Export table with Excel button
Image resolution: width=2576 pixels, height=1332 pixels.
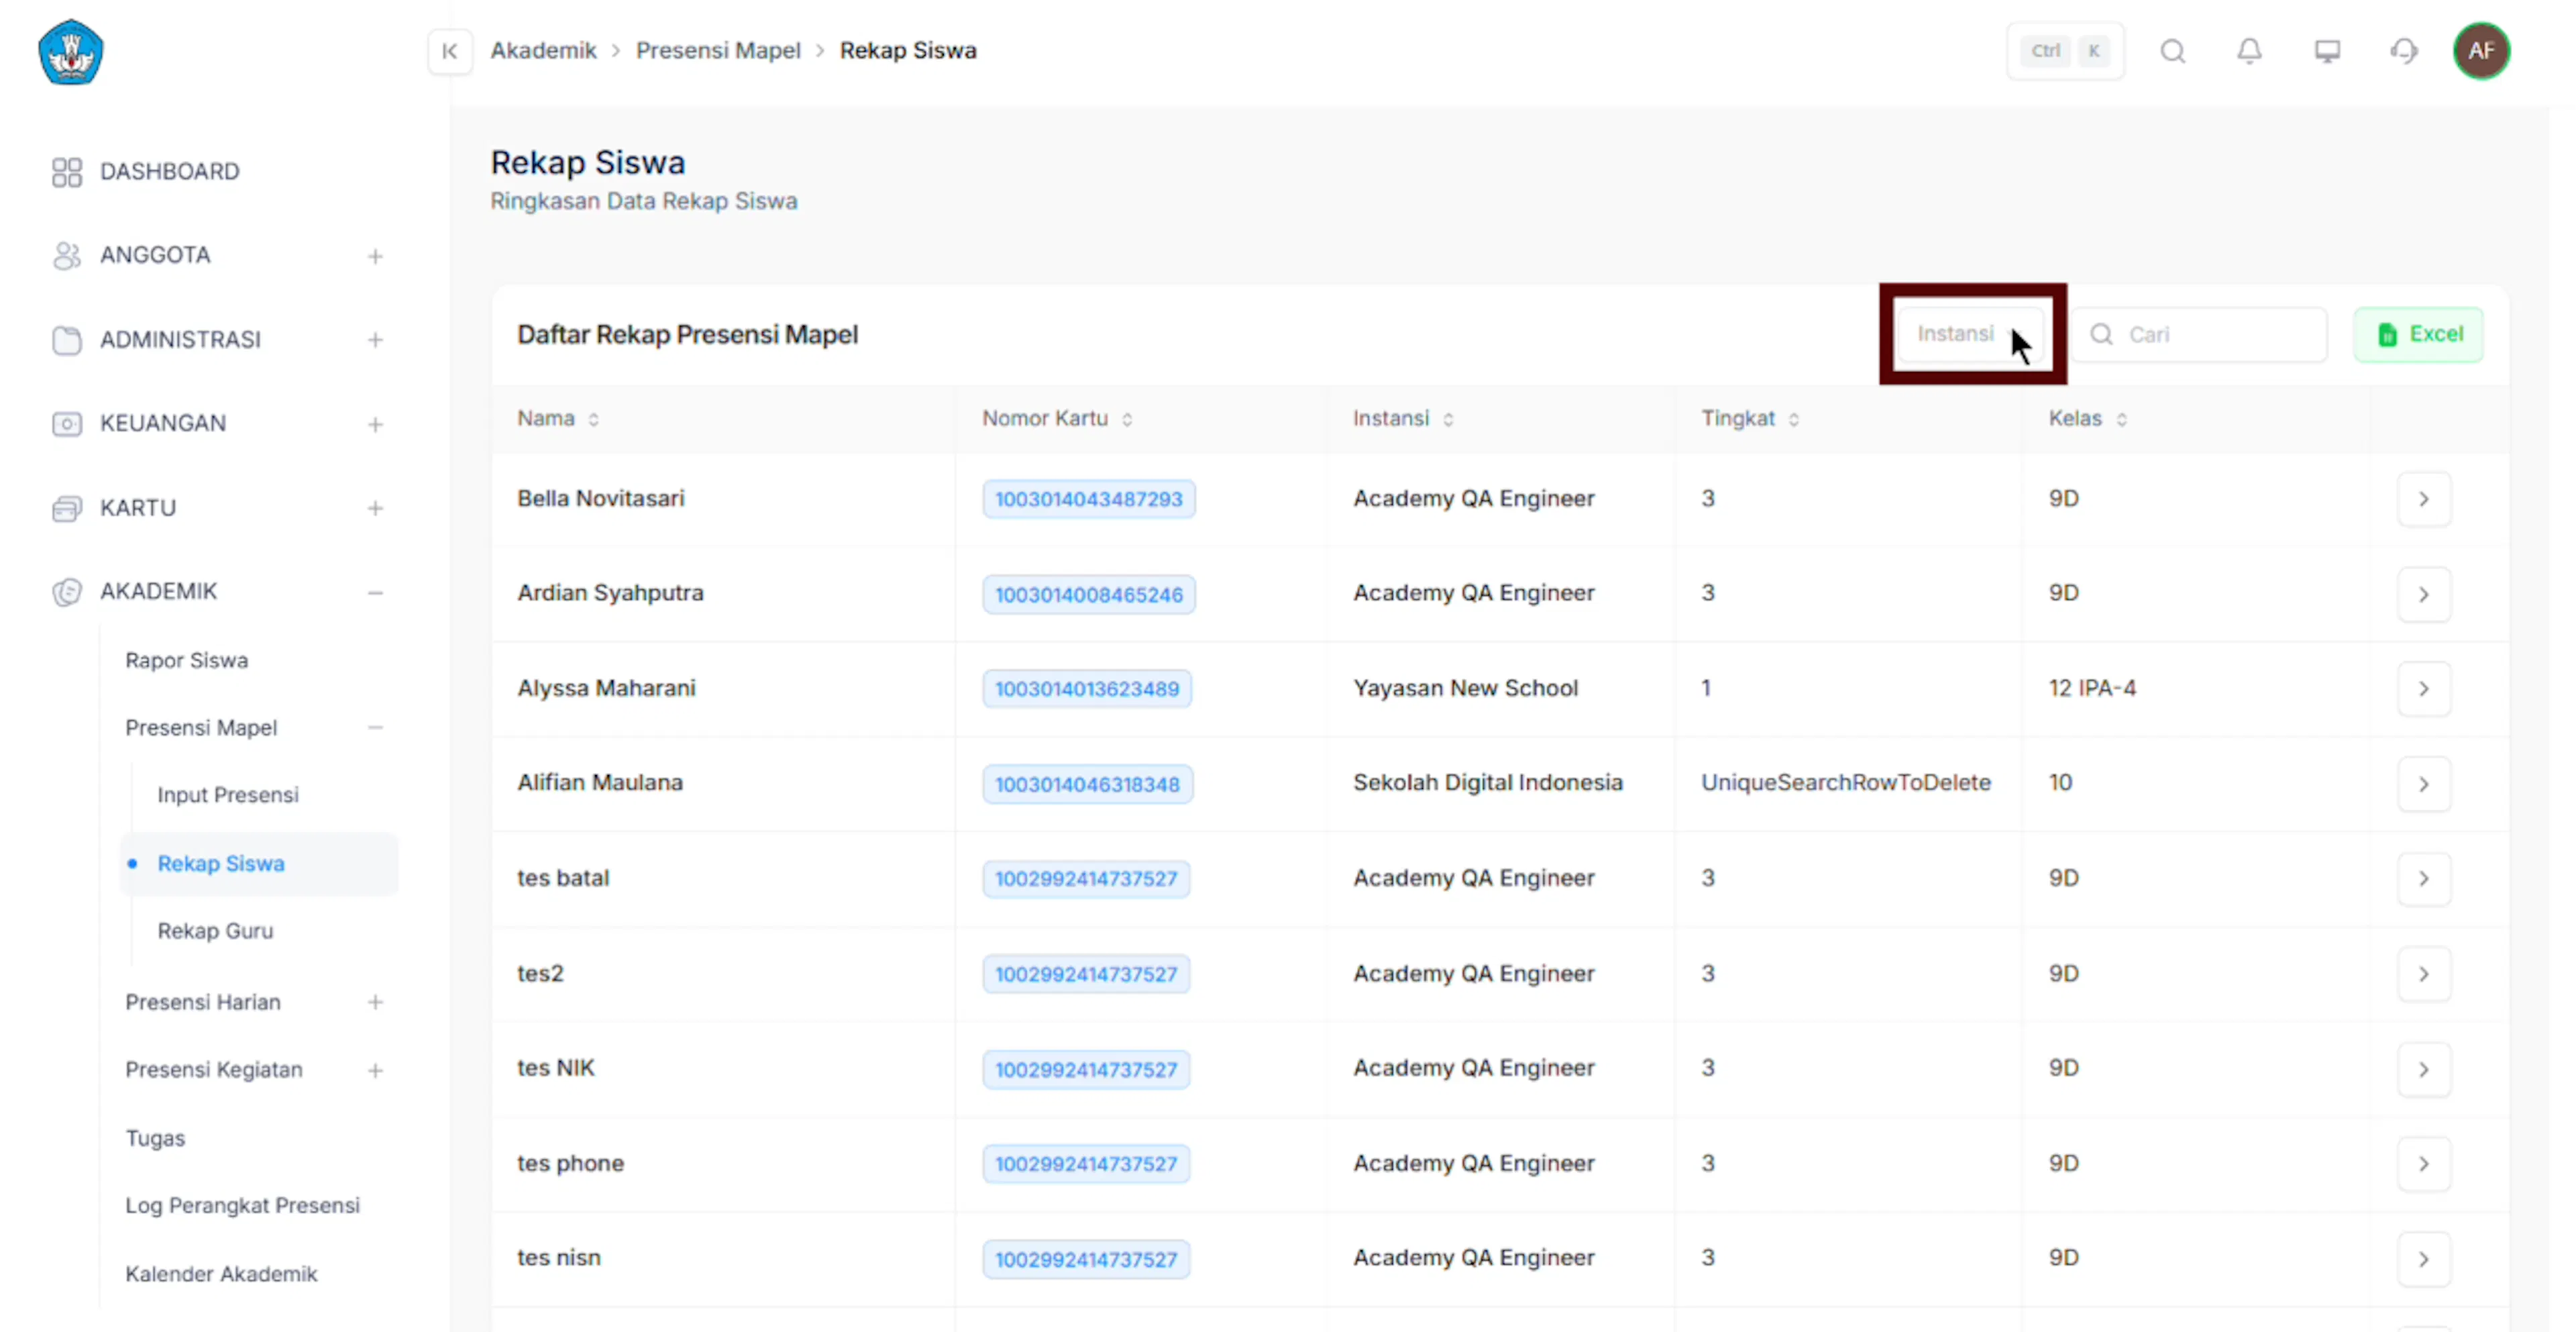click(x=2418, y=334)
